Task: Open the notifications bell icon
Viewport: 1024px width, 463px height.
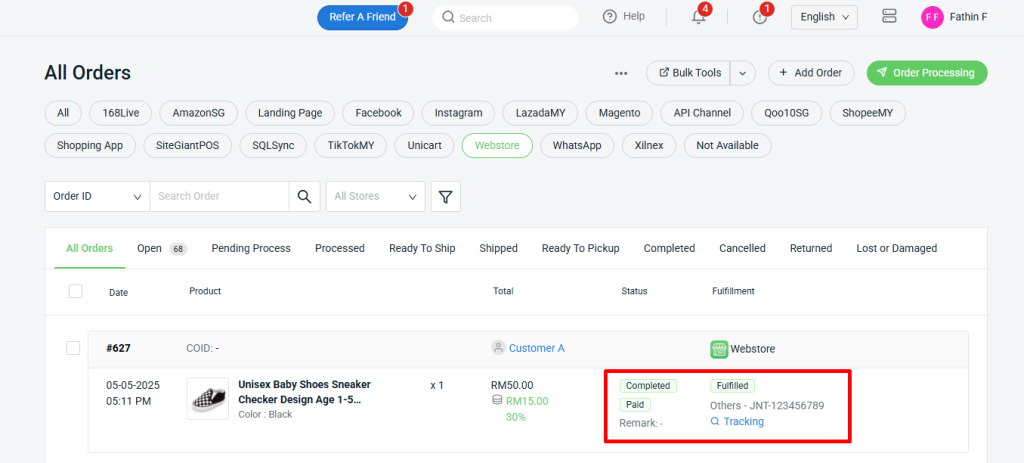Action: (x=699, y=17)
